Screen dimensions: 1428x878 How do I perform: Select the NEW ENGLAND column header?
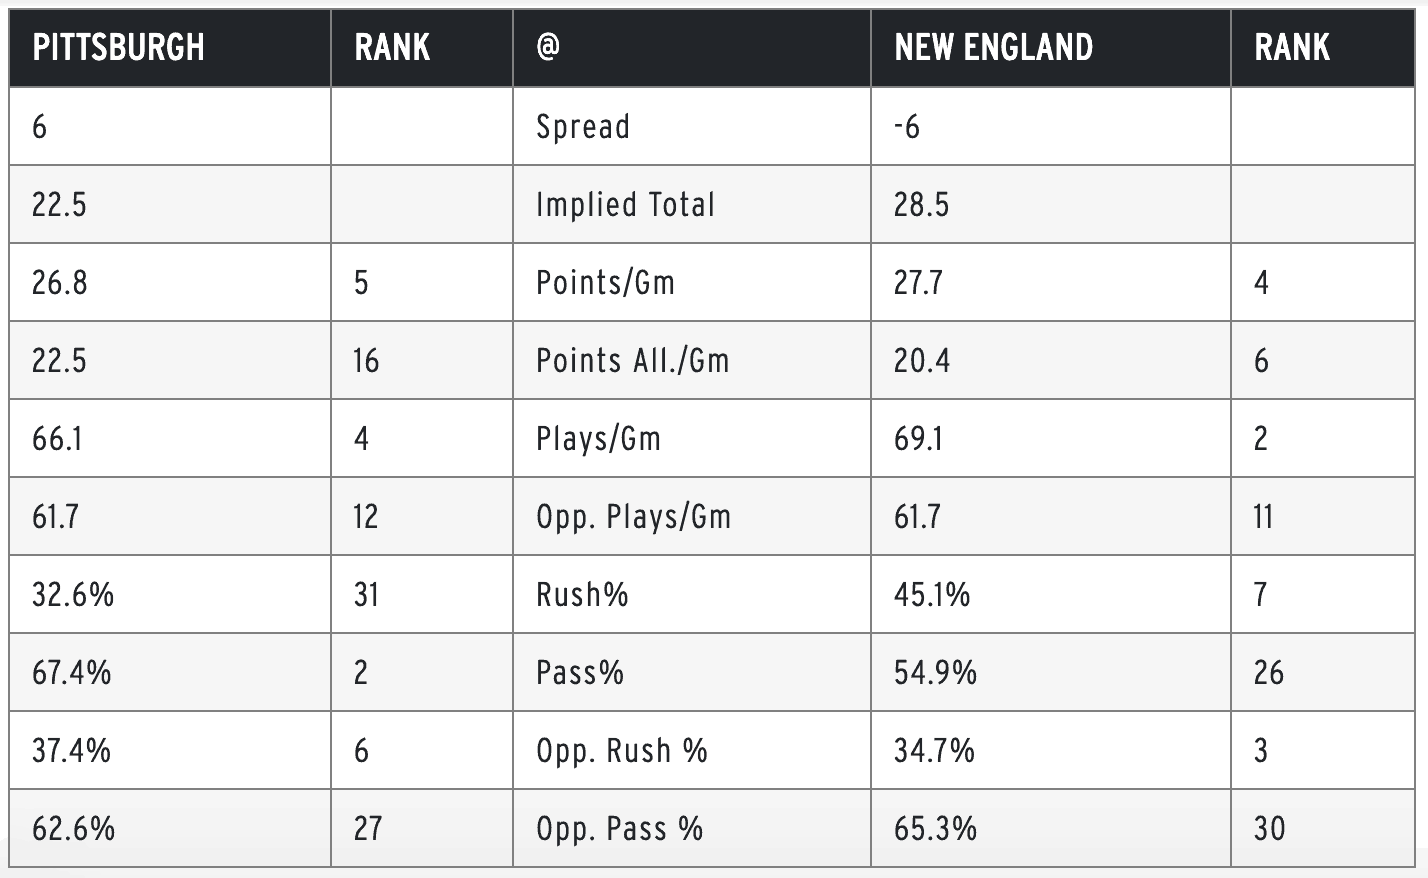coord(993,47)
